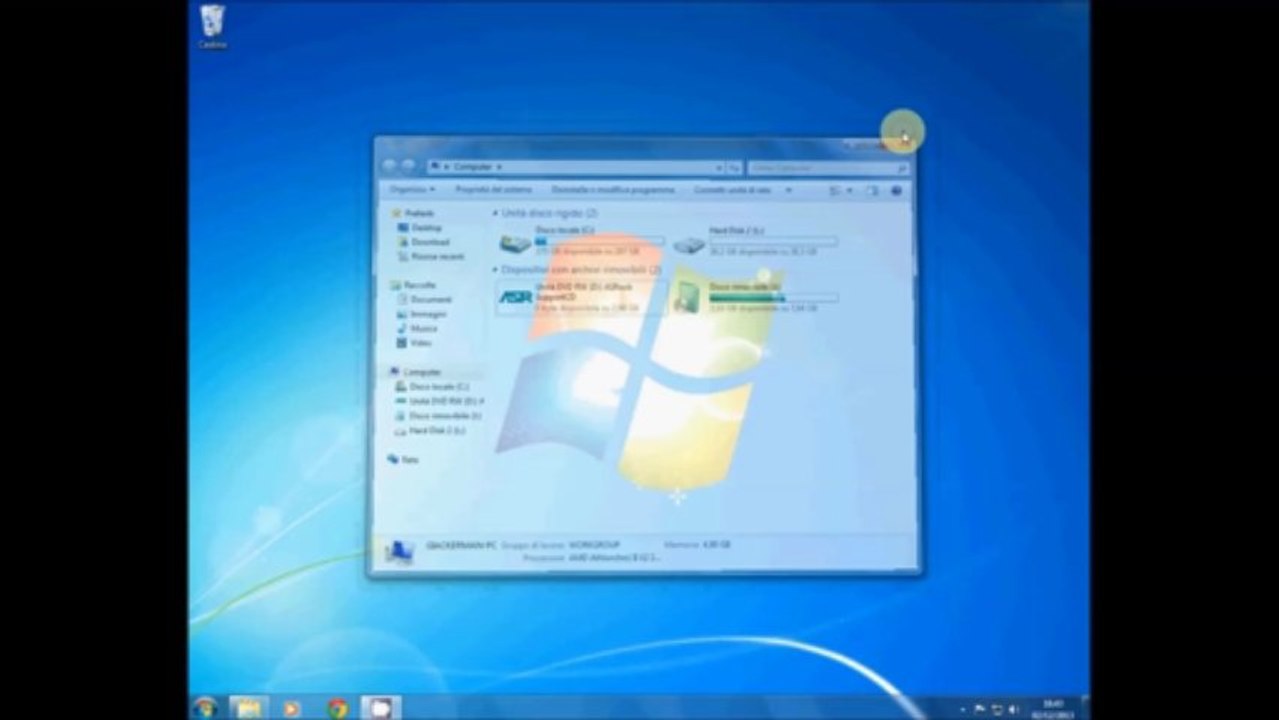Open Immagini library
Screen dimensions: 1279x720
[422, 314]
